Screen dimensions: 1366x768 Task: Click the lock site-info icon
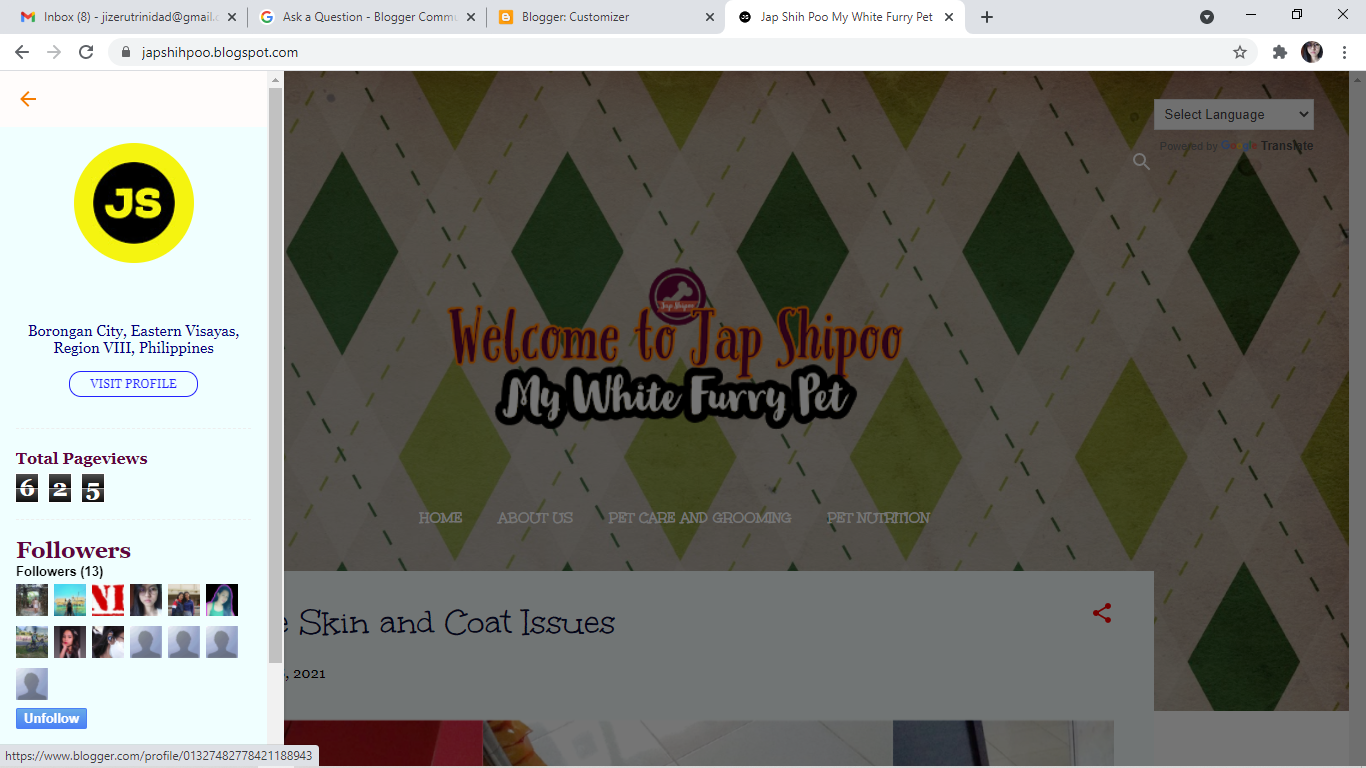tap(126, 52)
